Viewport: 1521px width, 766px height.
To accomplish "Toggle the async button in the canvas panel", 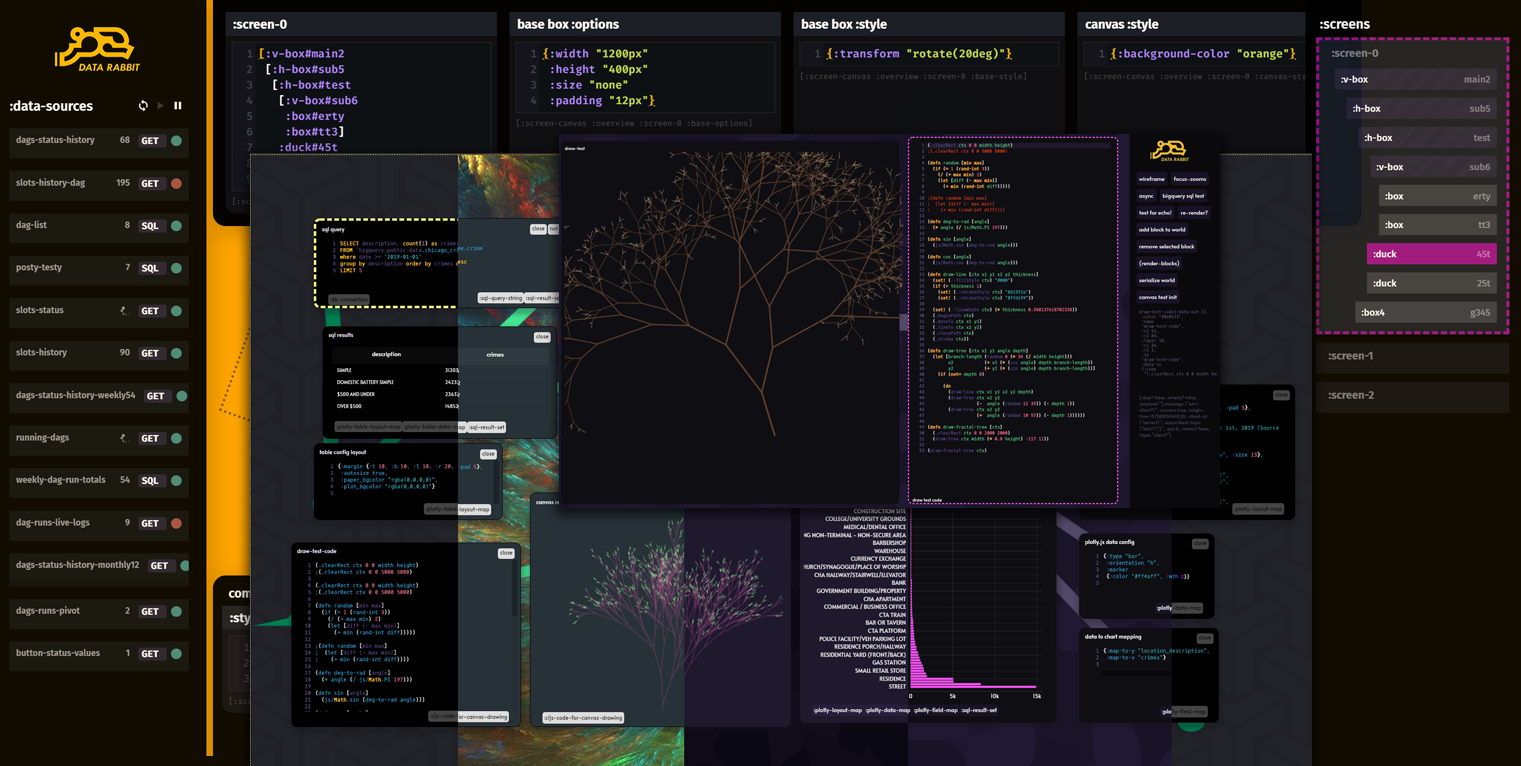I will (x=1146, y=196).
